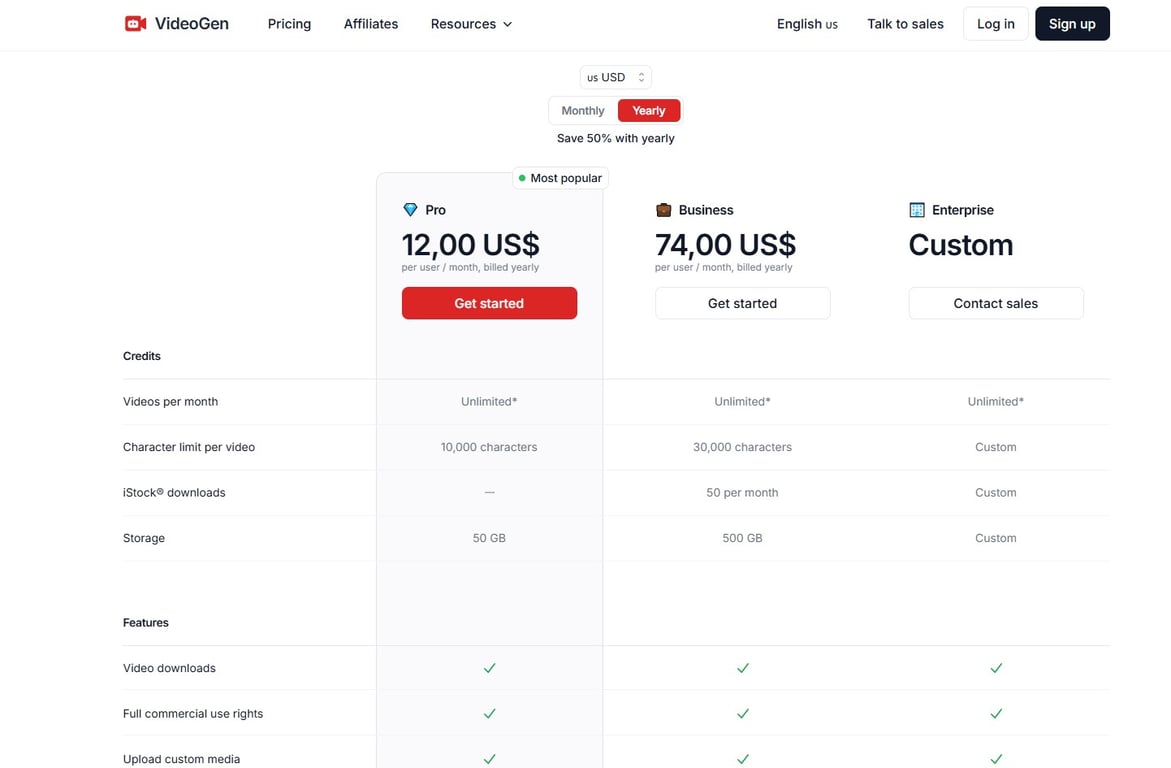Click Pro billed yearly subtext

[x=470, y=267]
